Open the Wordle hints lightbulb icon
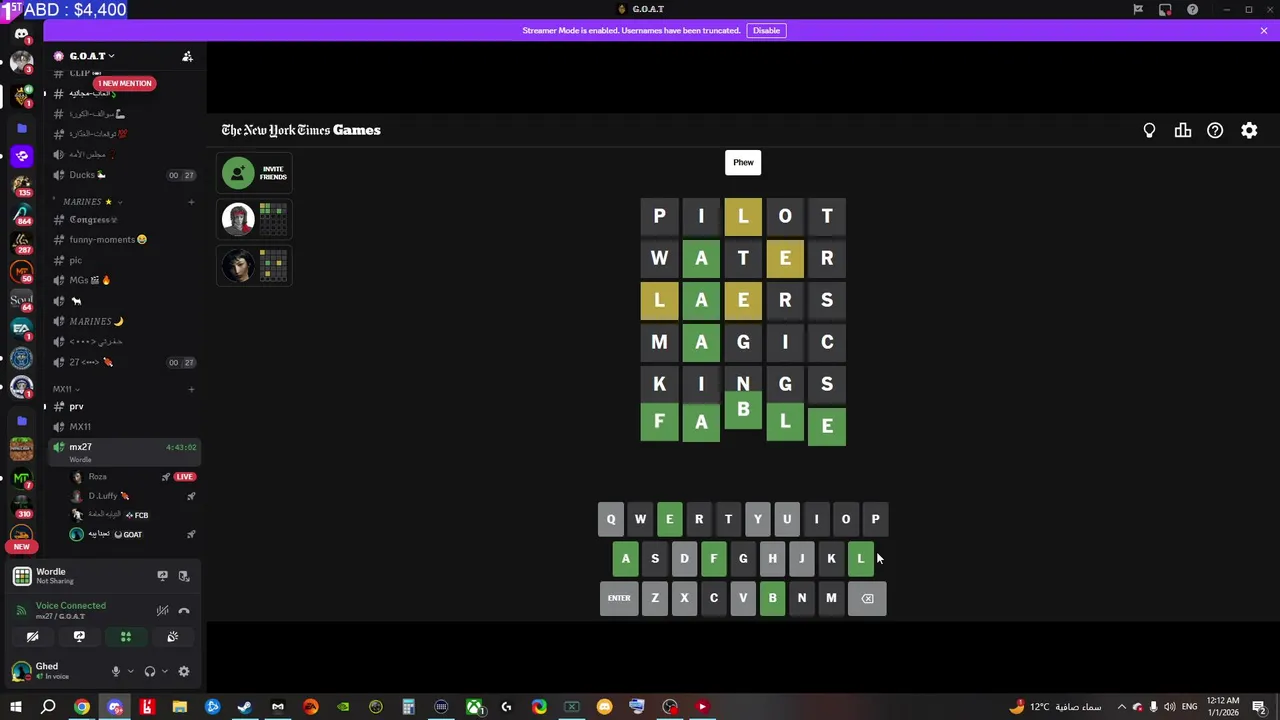1280x720 pixels. point(1149,130)
